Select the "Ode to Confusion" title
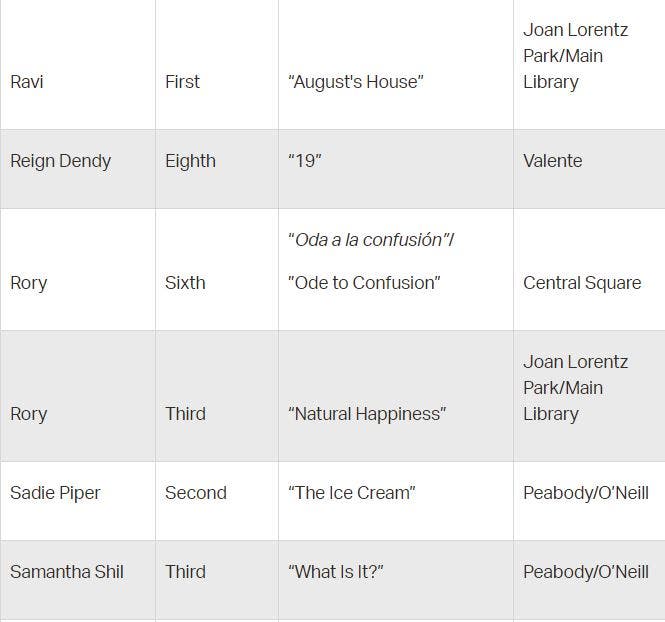665x622 pixels. (x=364, y=283)
